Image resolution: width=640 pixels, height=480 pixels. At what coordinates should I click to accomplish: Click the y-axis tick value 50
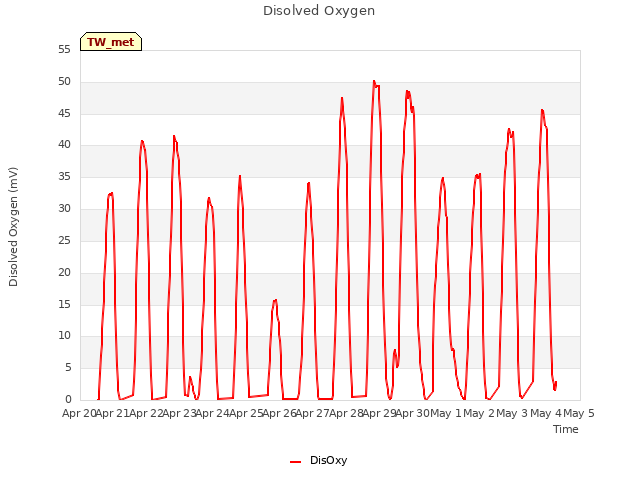point(64,82)
